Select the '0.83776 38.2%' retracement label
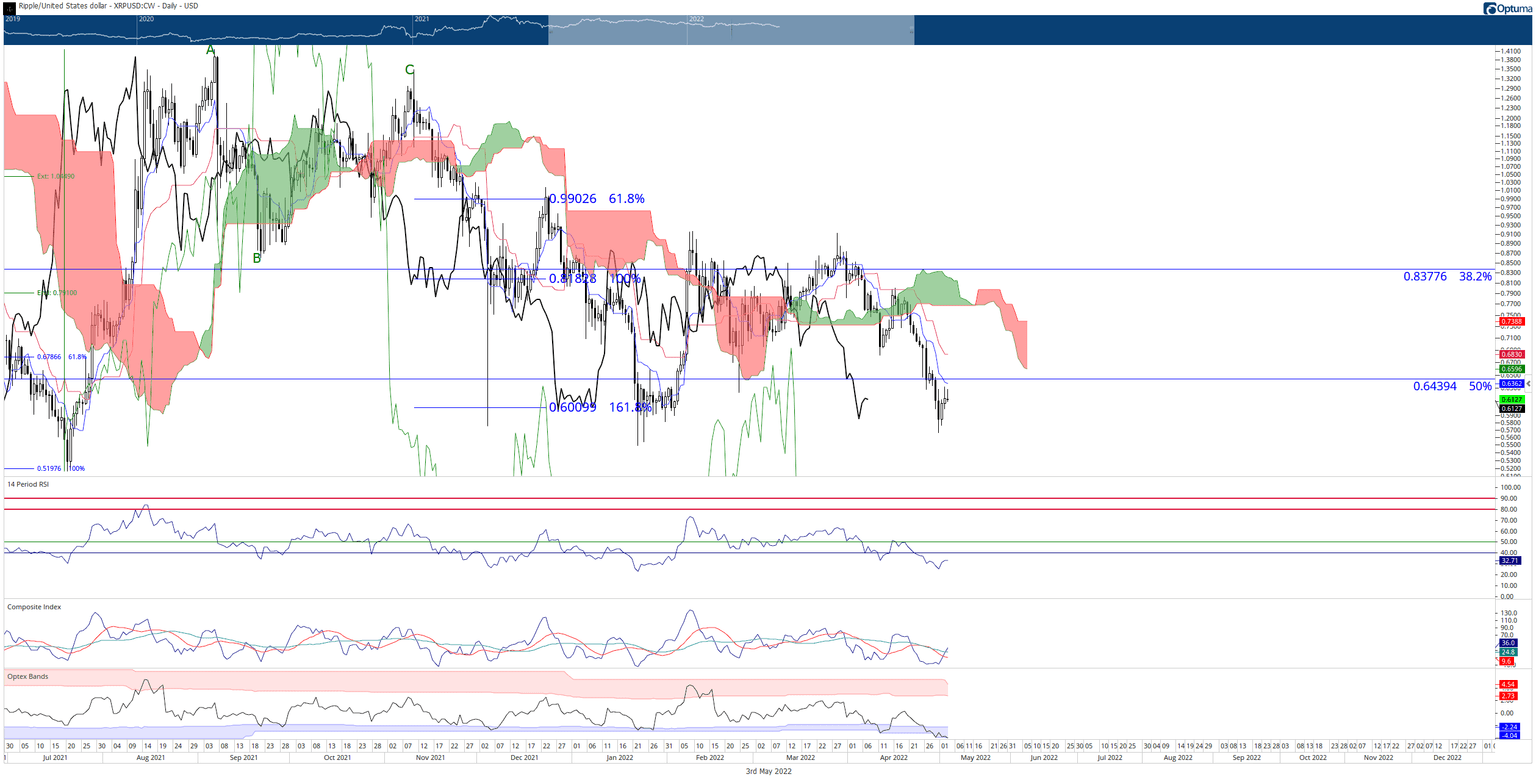The image size is (1536, 783). (1447, 276)
